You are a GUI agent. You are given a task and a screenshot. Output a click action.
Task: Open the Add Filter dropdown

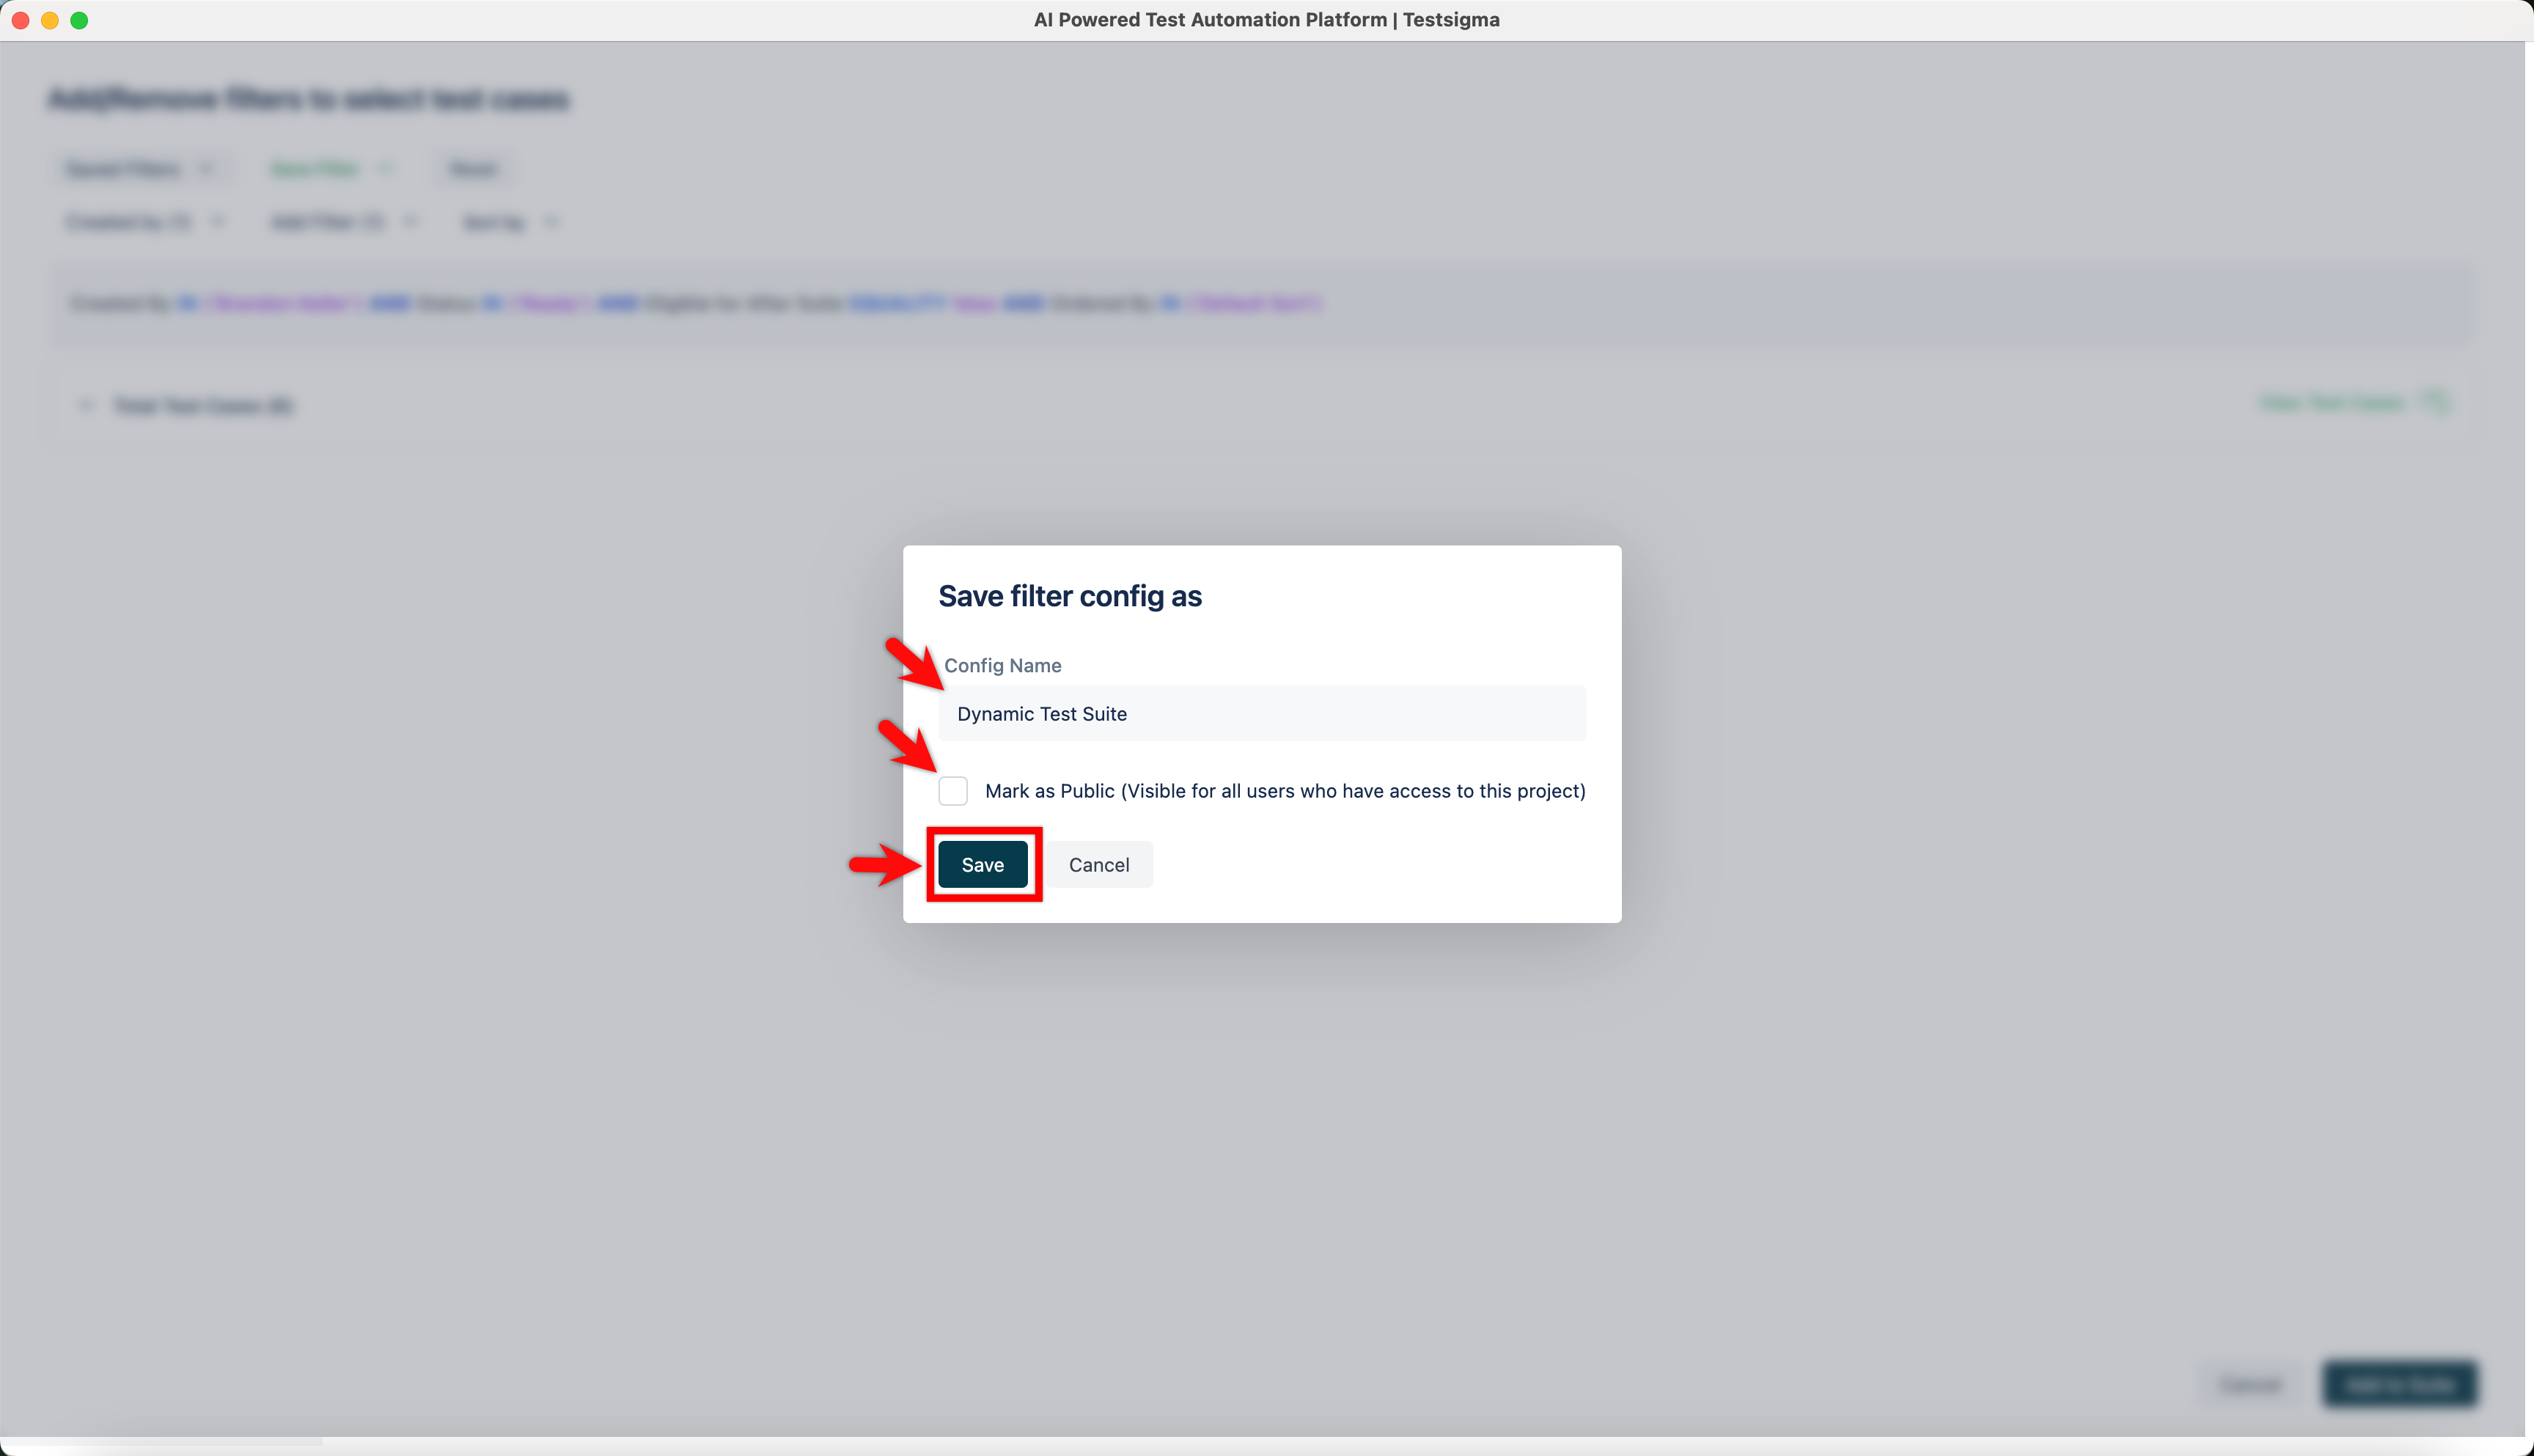[x=343, y=222]
